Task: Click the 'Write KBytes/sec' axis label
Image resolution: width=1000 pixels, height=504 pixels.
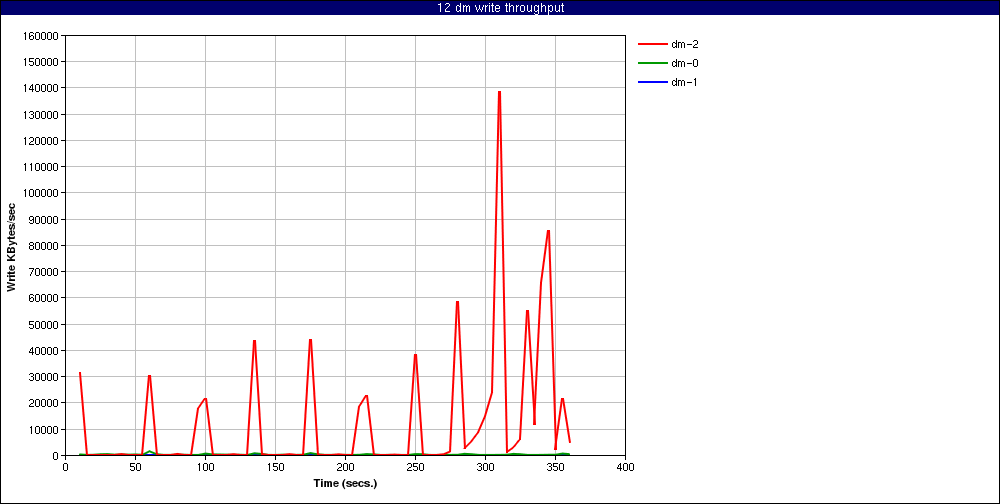Action: (11, 246)
